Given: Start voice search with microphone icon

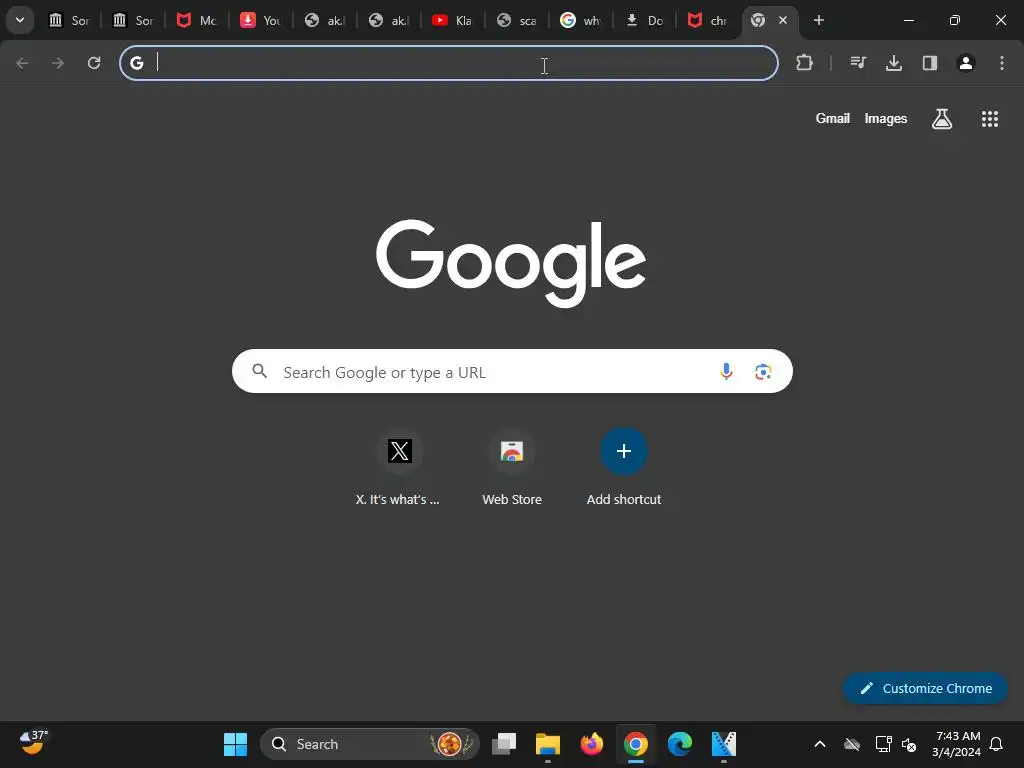Looking at the screenshot, I should [726, 372].
